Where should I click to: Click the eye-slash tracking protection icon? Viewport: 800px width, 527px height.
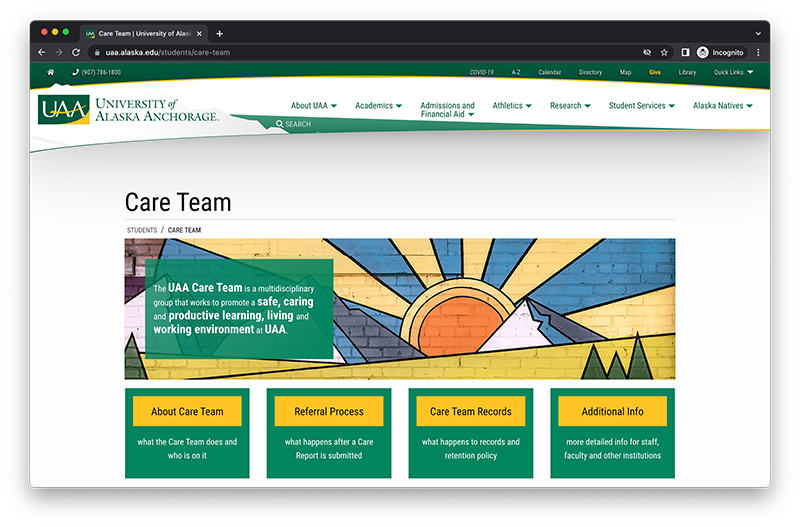tap(647, 53)
